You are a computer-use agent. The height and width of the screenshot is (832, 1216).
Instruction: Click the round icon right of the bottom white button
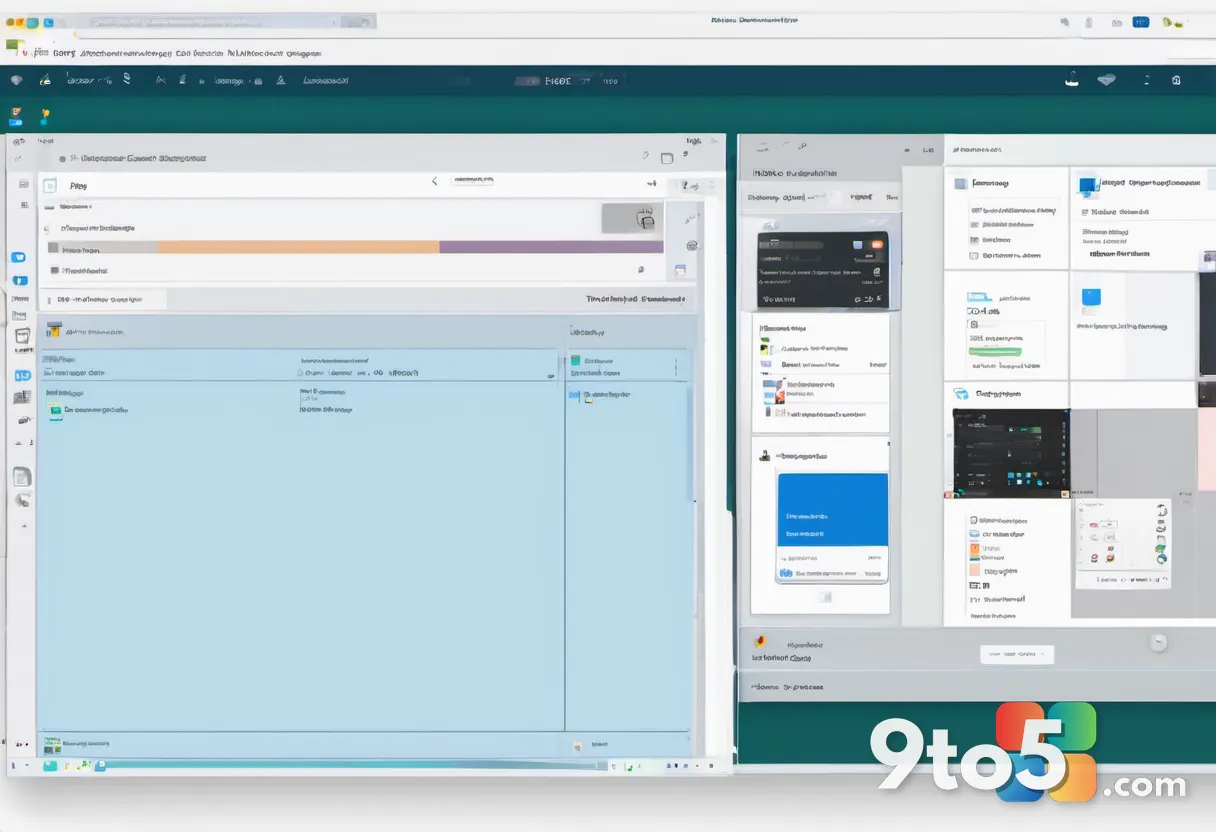(1159, 643)
